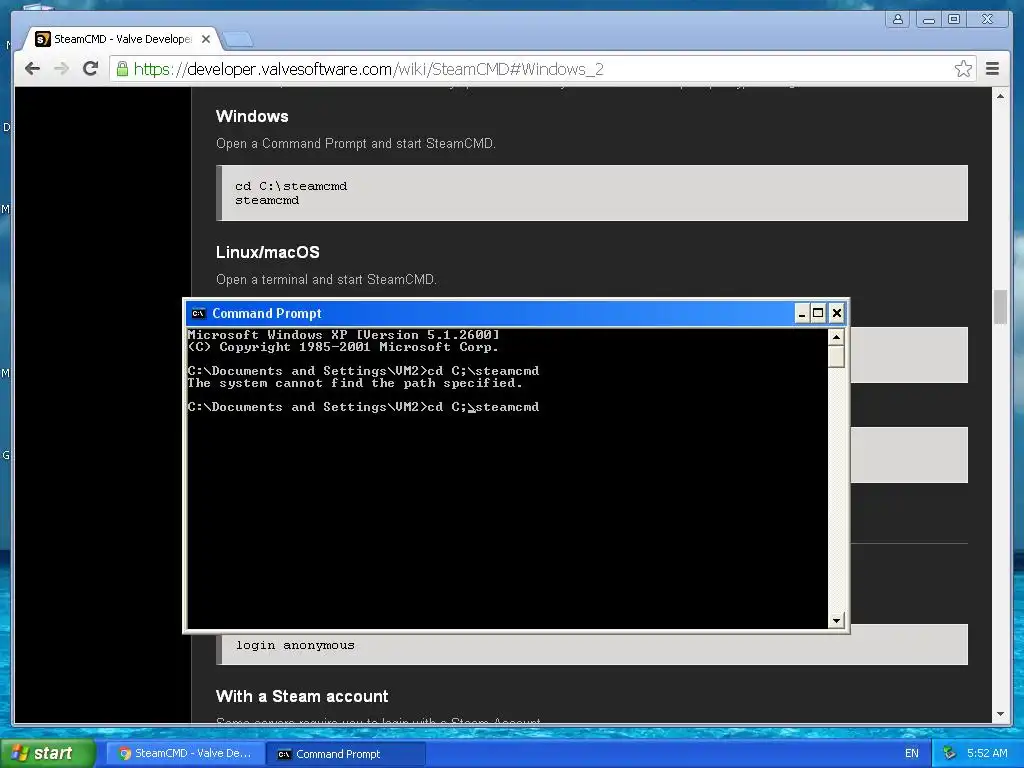Minimize the Command Prompt window

(802, 313)
